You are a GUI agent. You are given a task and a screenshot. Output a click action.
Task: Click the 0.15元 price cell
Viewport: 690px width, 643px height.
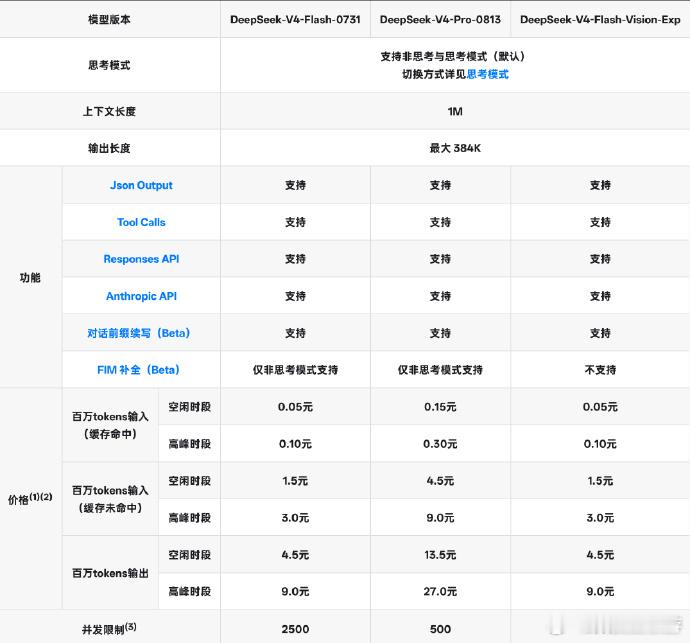click(440, 407)
